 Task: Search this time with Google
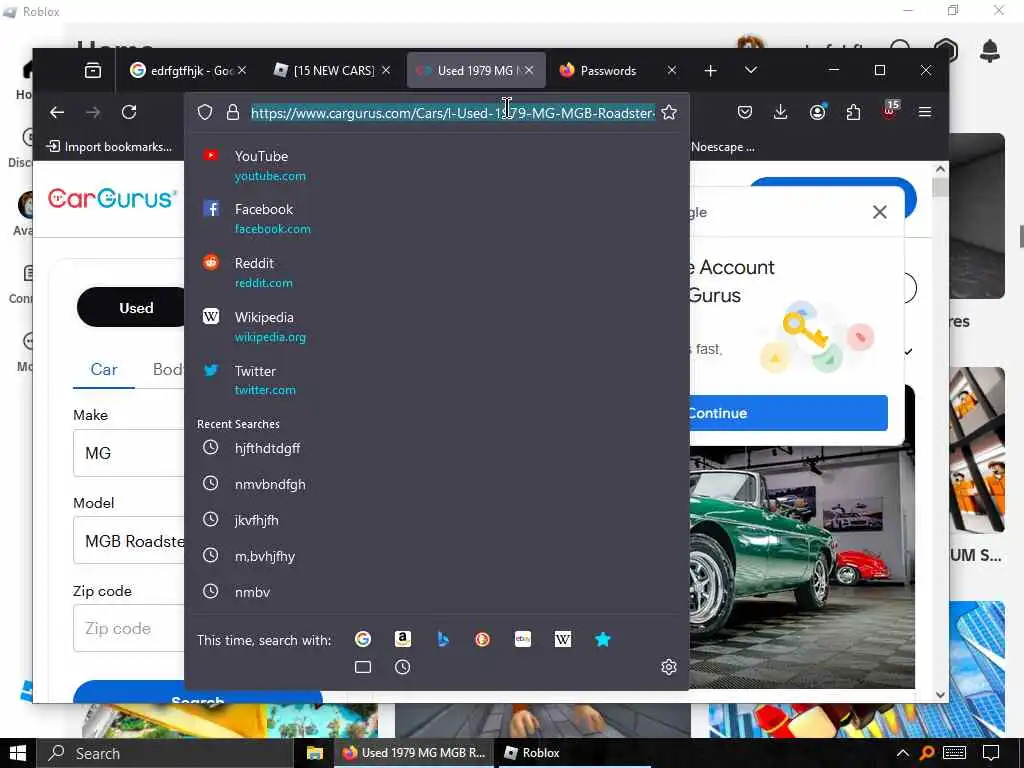pos(362,639)
